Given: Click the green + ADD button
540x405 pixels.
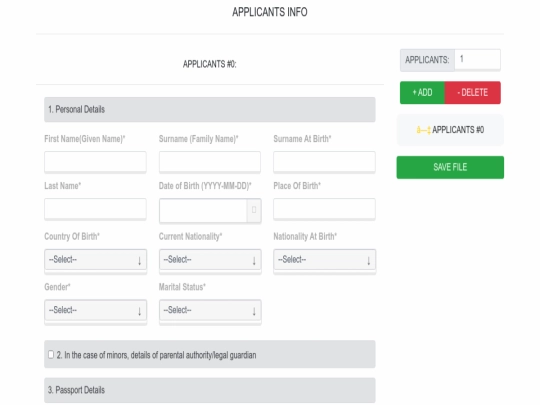Looking at the screenshot, I should (422, 93).
